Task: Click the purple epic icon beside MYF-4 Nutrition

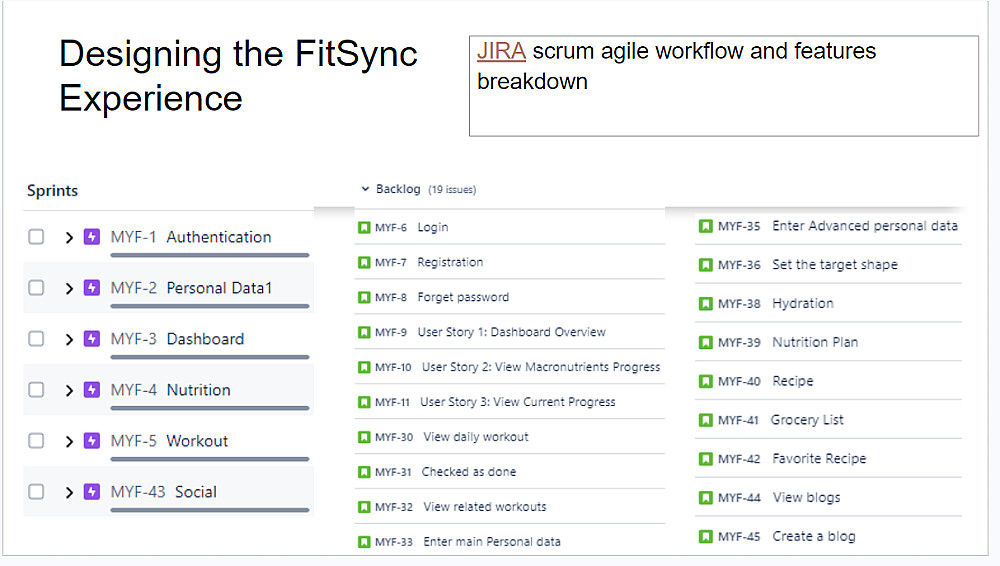Action: click(x=92, y=390)
